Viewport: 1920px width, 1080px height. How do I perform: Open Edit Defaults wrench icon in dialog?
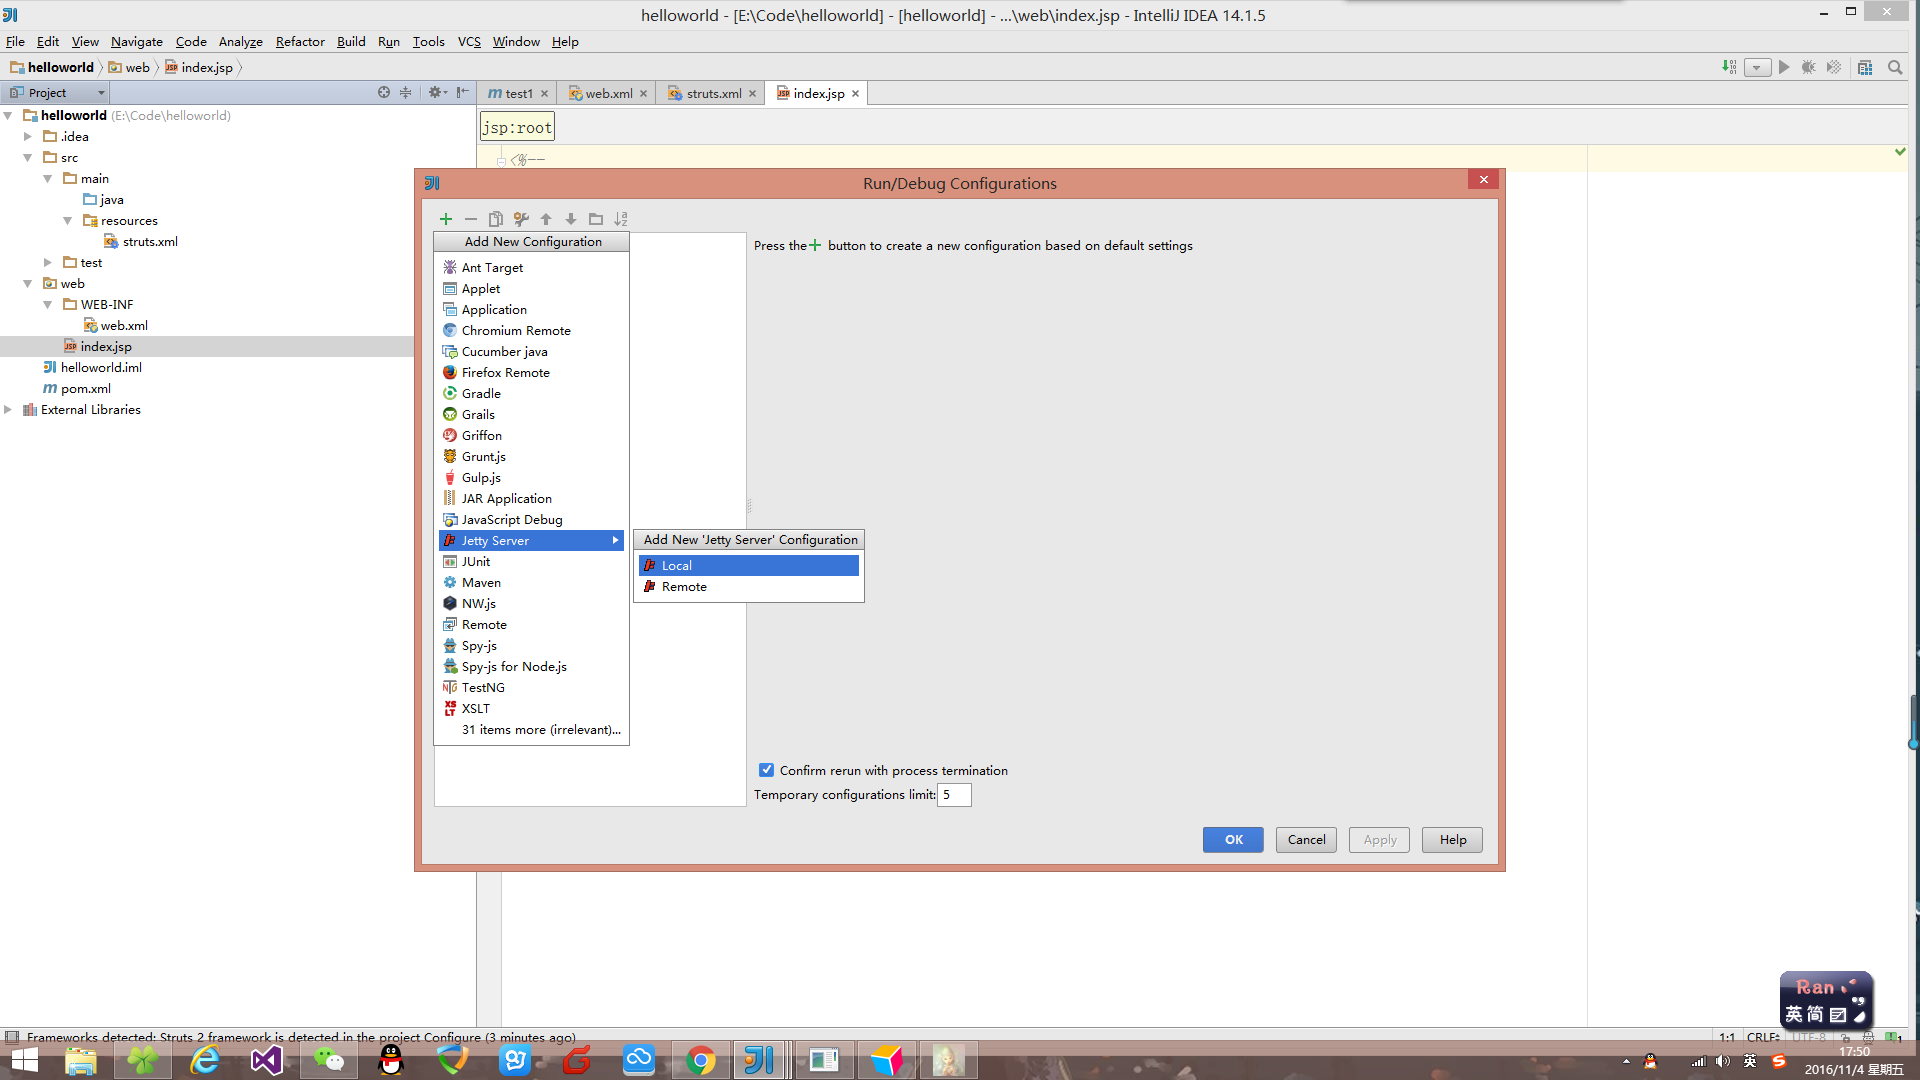521,219
